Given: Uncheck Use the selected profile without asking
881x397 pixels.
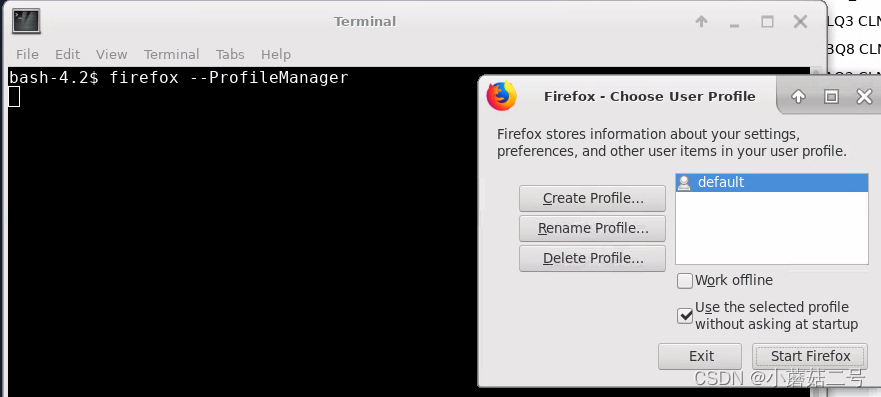Looking at the screenshot, I should (x=685, y=316).
